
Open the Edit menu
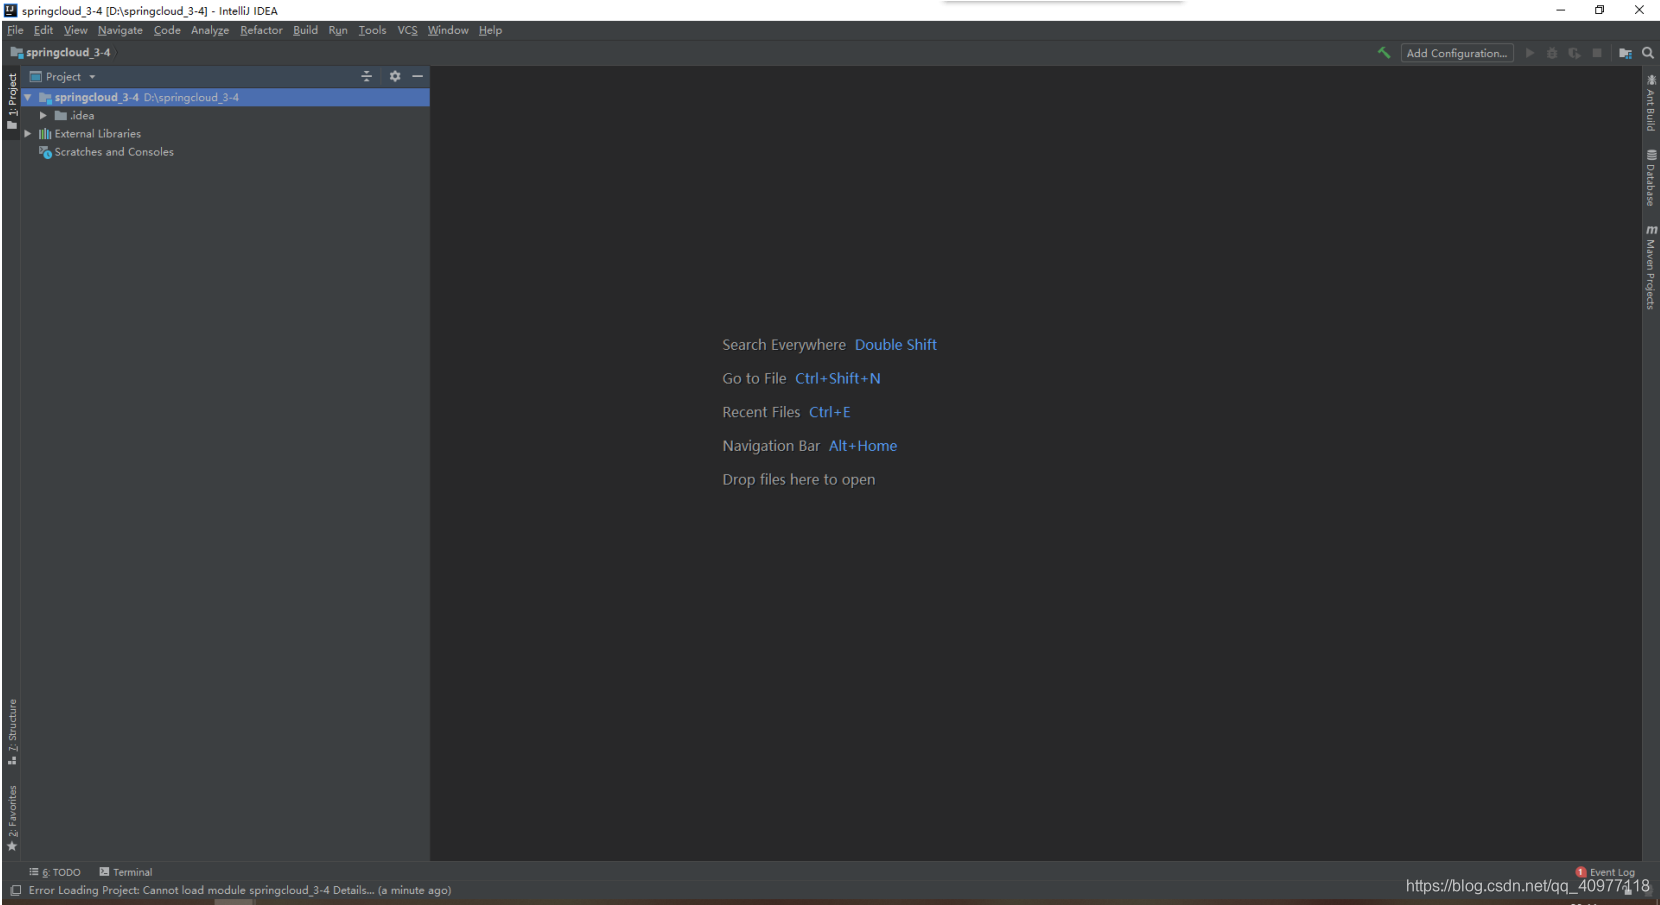43,30
